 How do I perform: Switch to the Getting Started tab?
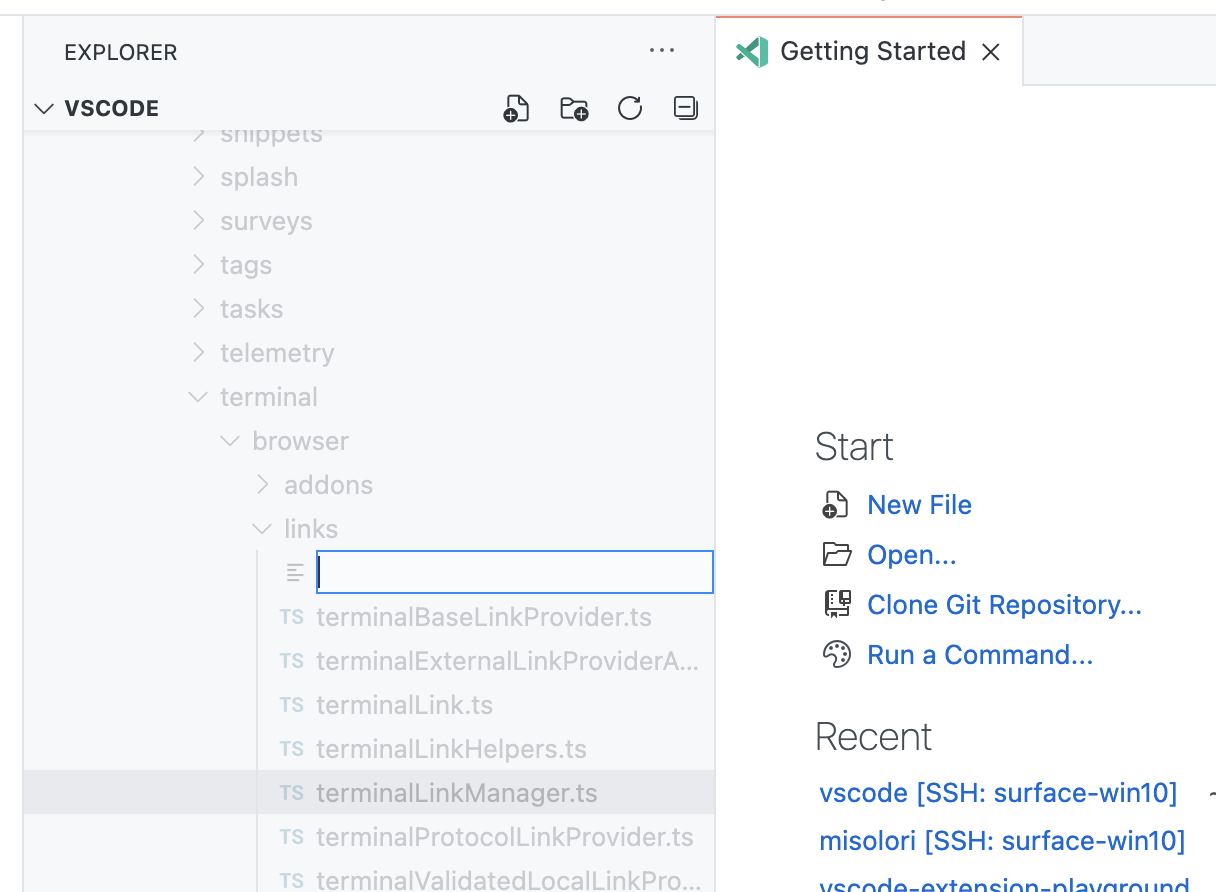[873, 51]
